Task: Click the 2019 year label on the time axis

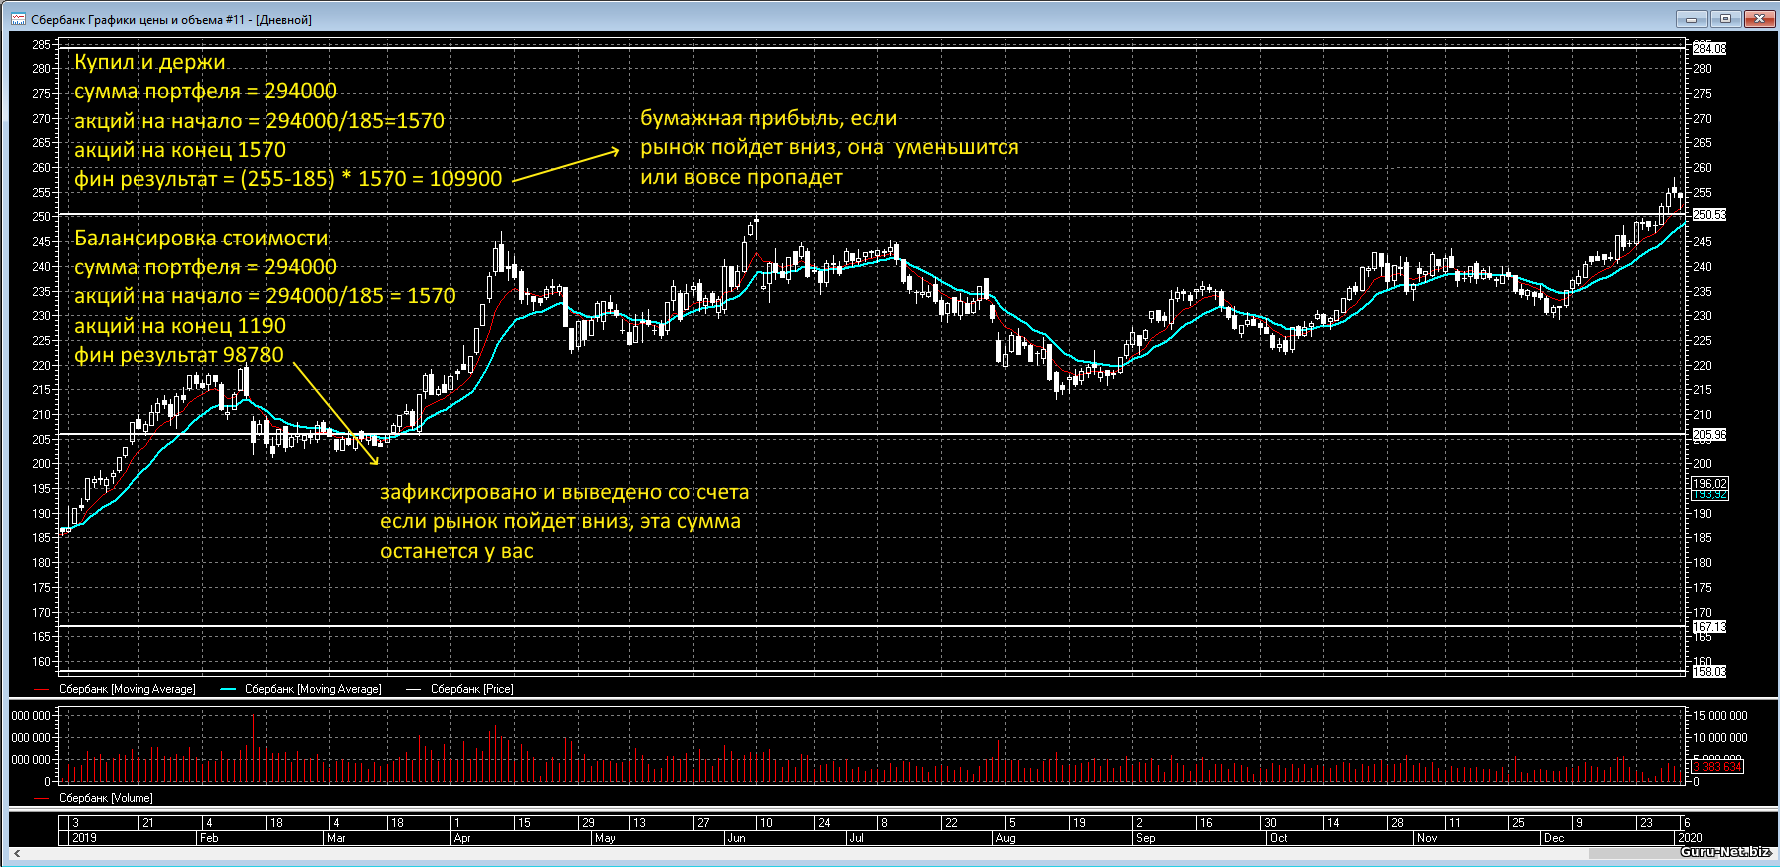Action: 84,838
